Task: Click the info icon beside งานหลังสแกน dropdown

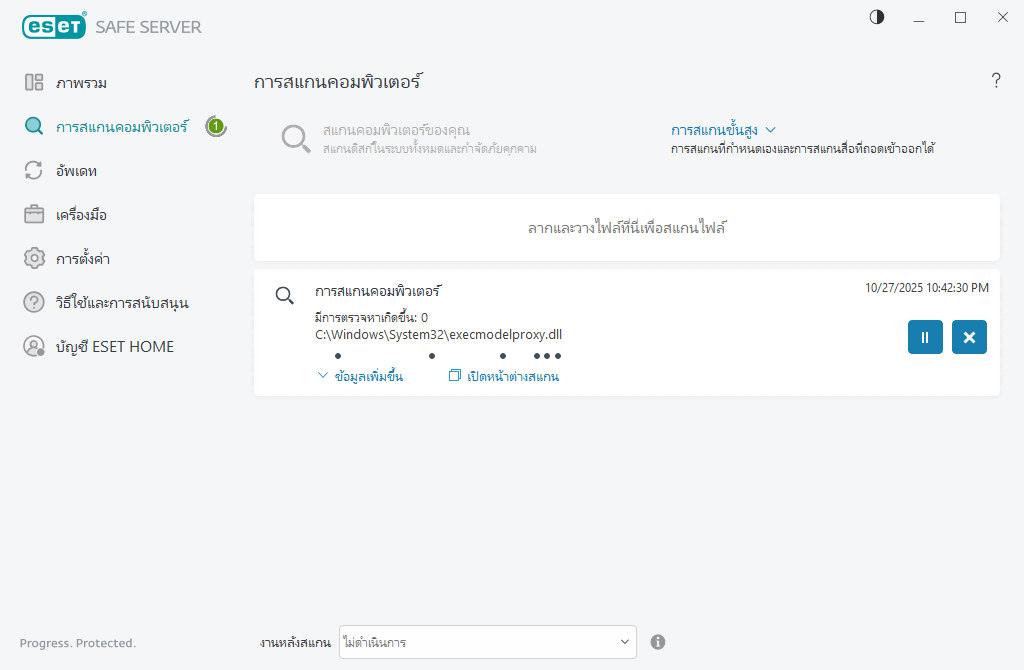Action: [x=658, y=641]
